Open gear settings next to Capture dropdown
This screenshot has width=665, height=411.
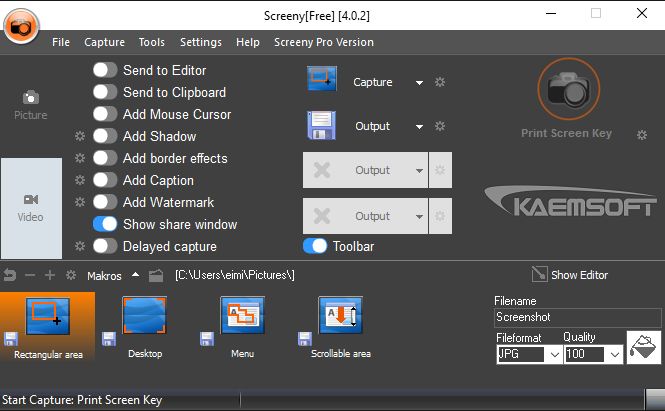pyautogui.click(x=440, y=82)
